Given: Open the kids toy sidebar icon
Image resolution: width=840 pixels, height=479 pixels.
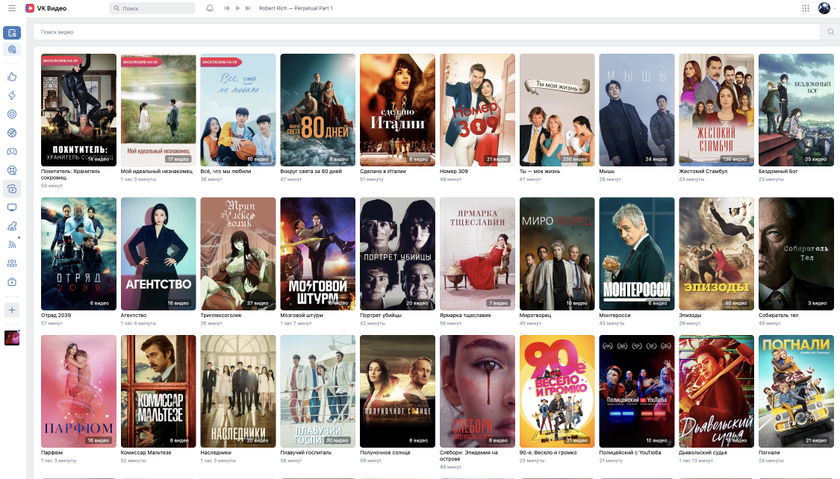Looking at the screenshot, I should [x=12, y=226].
